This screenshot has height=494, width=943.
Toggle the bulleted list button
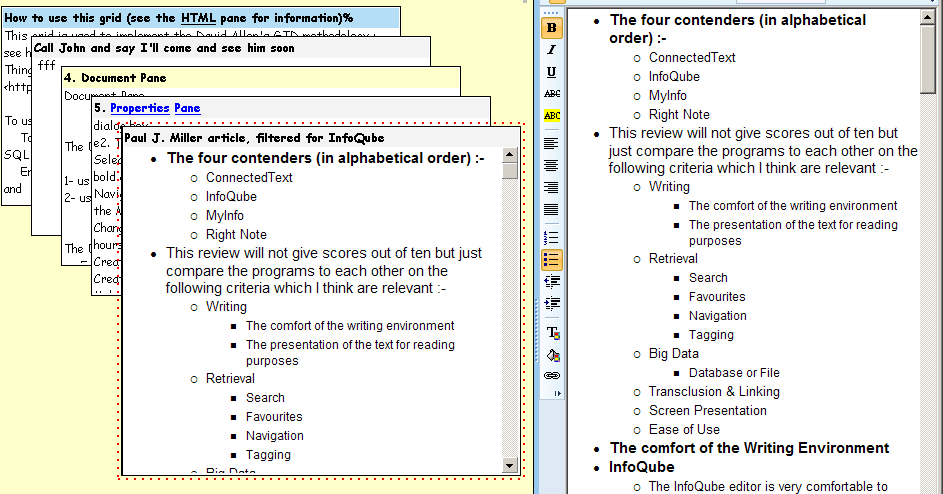(551, 260)
